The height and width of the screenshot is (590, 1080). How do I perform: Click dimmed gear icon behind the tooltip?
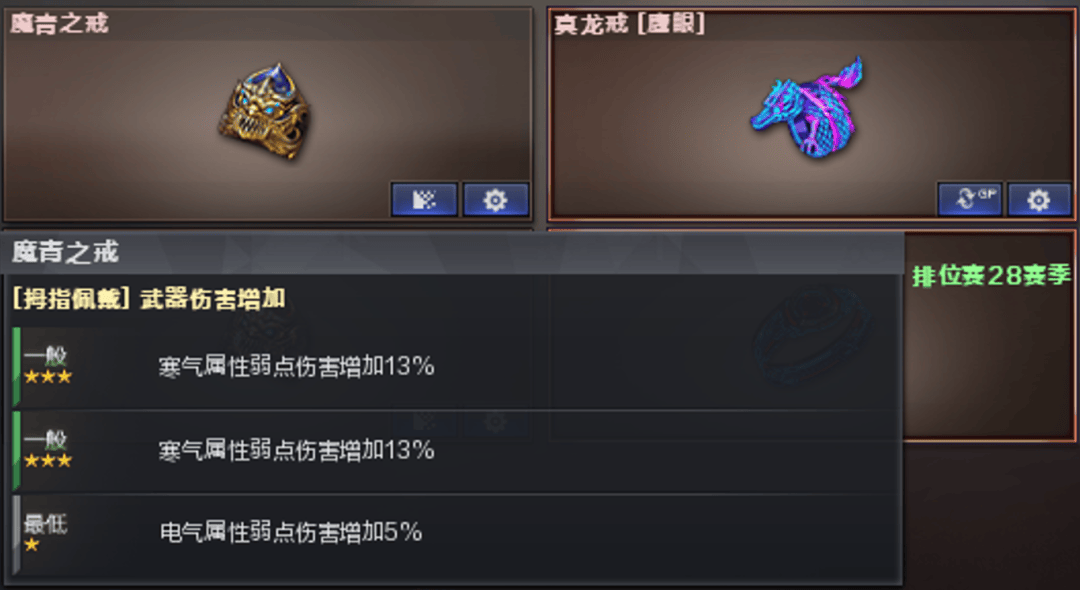(x=496, y=422)
